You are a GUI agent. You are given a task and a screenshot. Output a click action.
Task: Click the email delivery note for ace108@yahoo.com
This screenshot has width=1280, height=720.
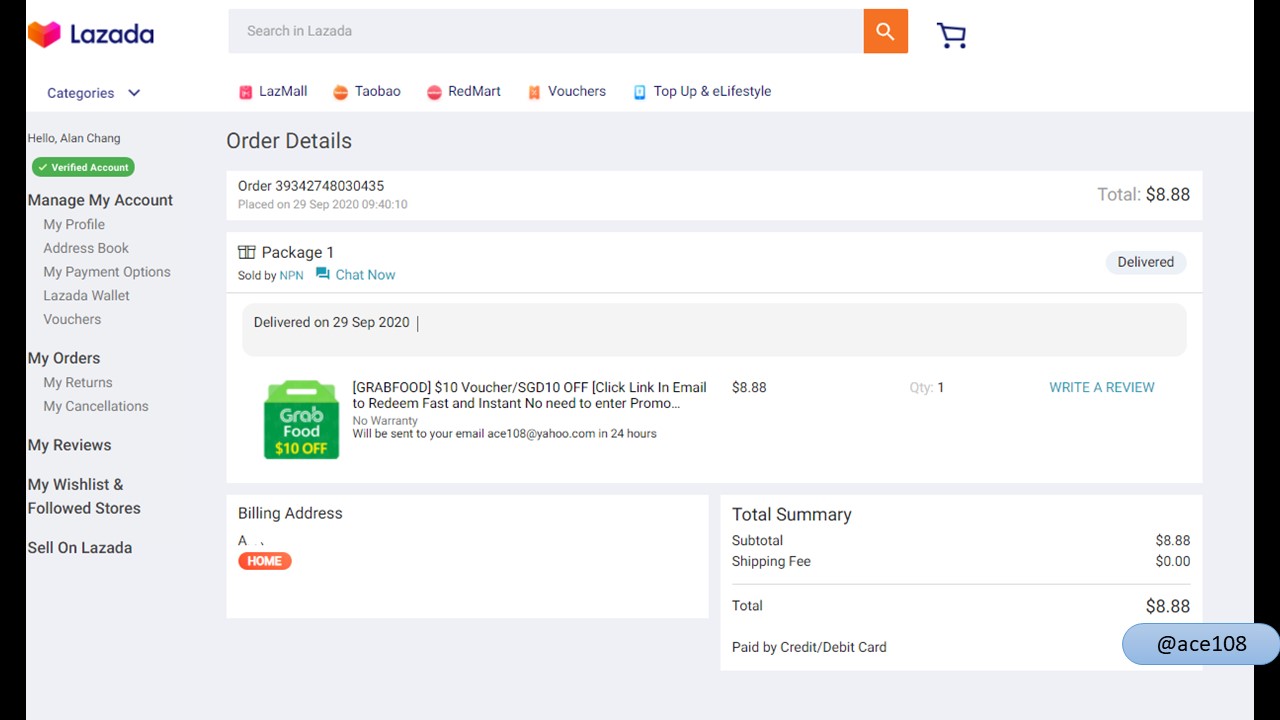click(x=504, y=433)
